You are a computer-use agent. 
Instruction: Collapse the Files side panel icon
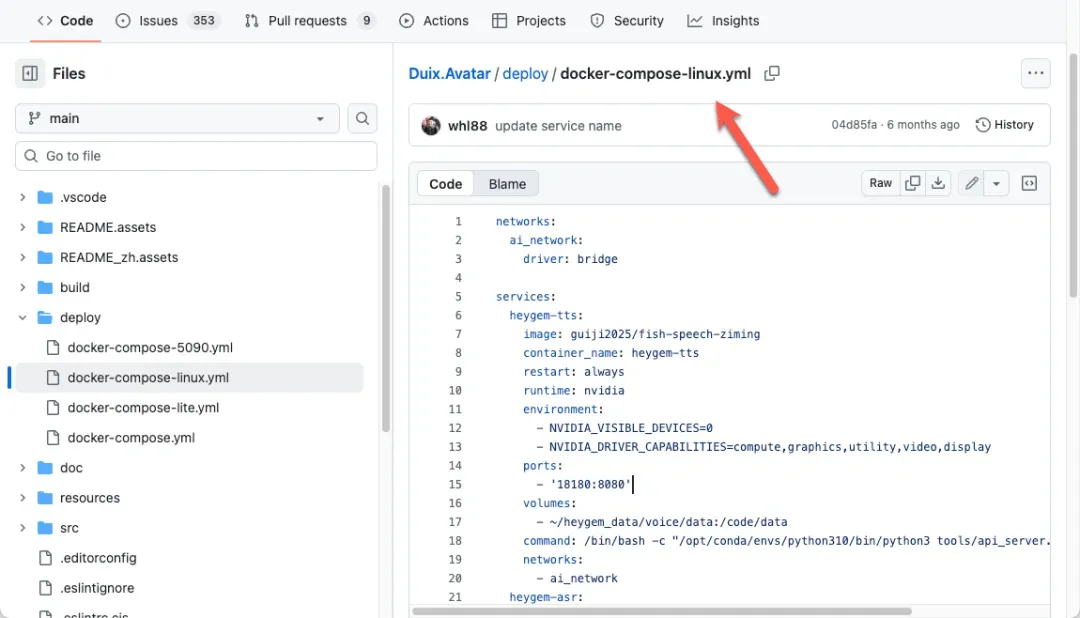pos(30,73)
